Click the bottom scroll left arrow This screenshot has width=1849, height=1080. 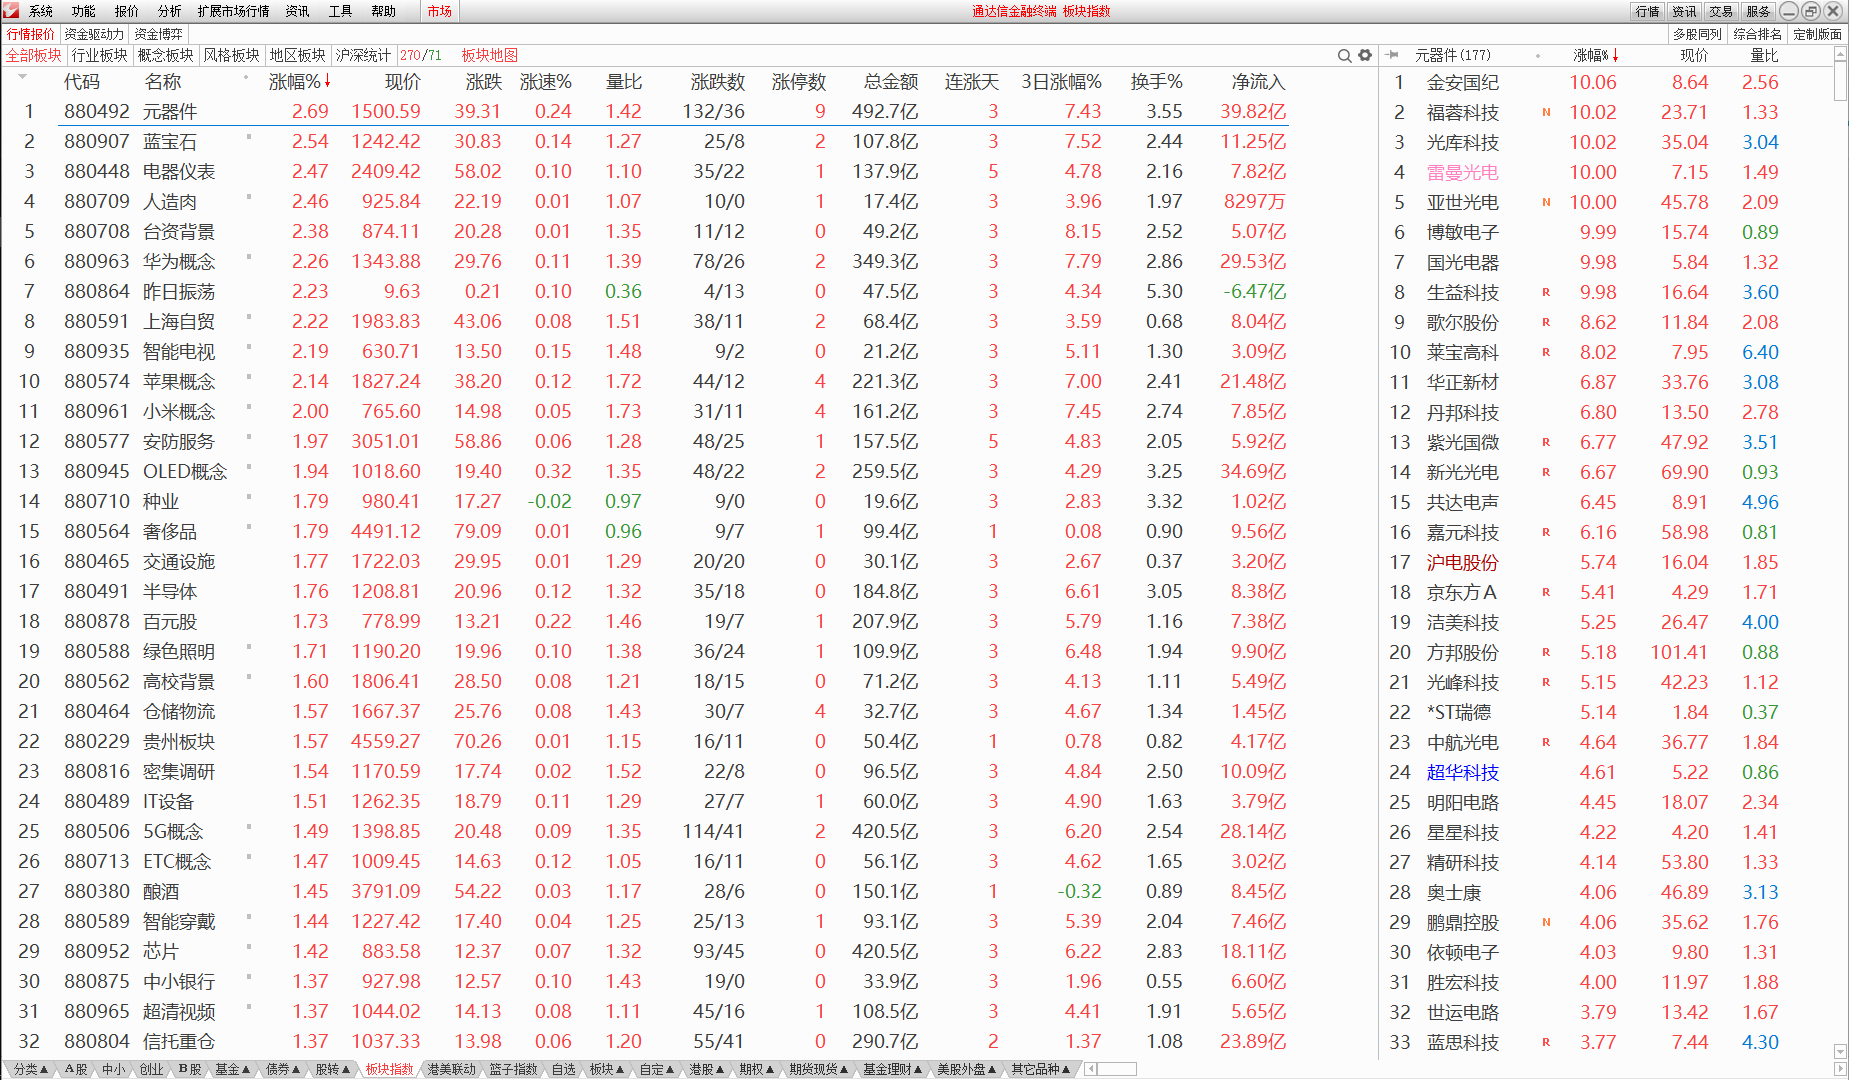click(1090, 1069)
